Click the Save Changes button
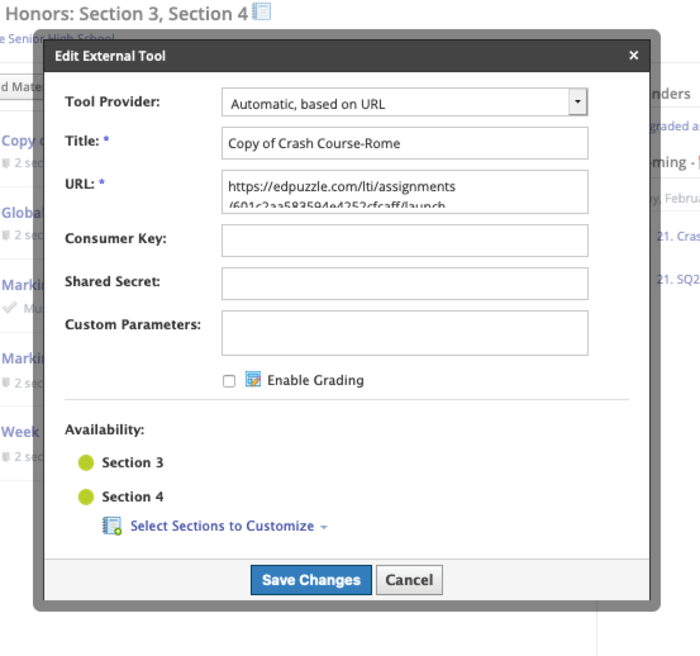The width and height of the screenshot is (700, 656). 311,580
